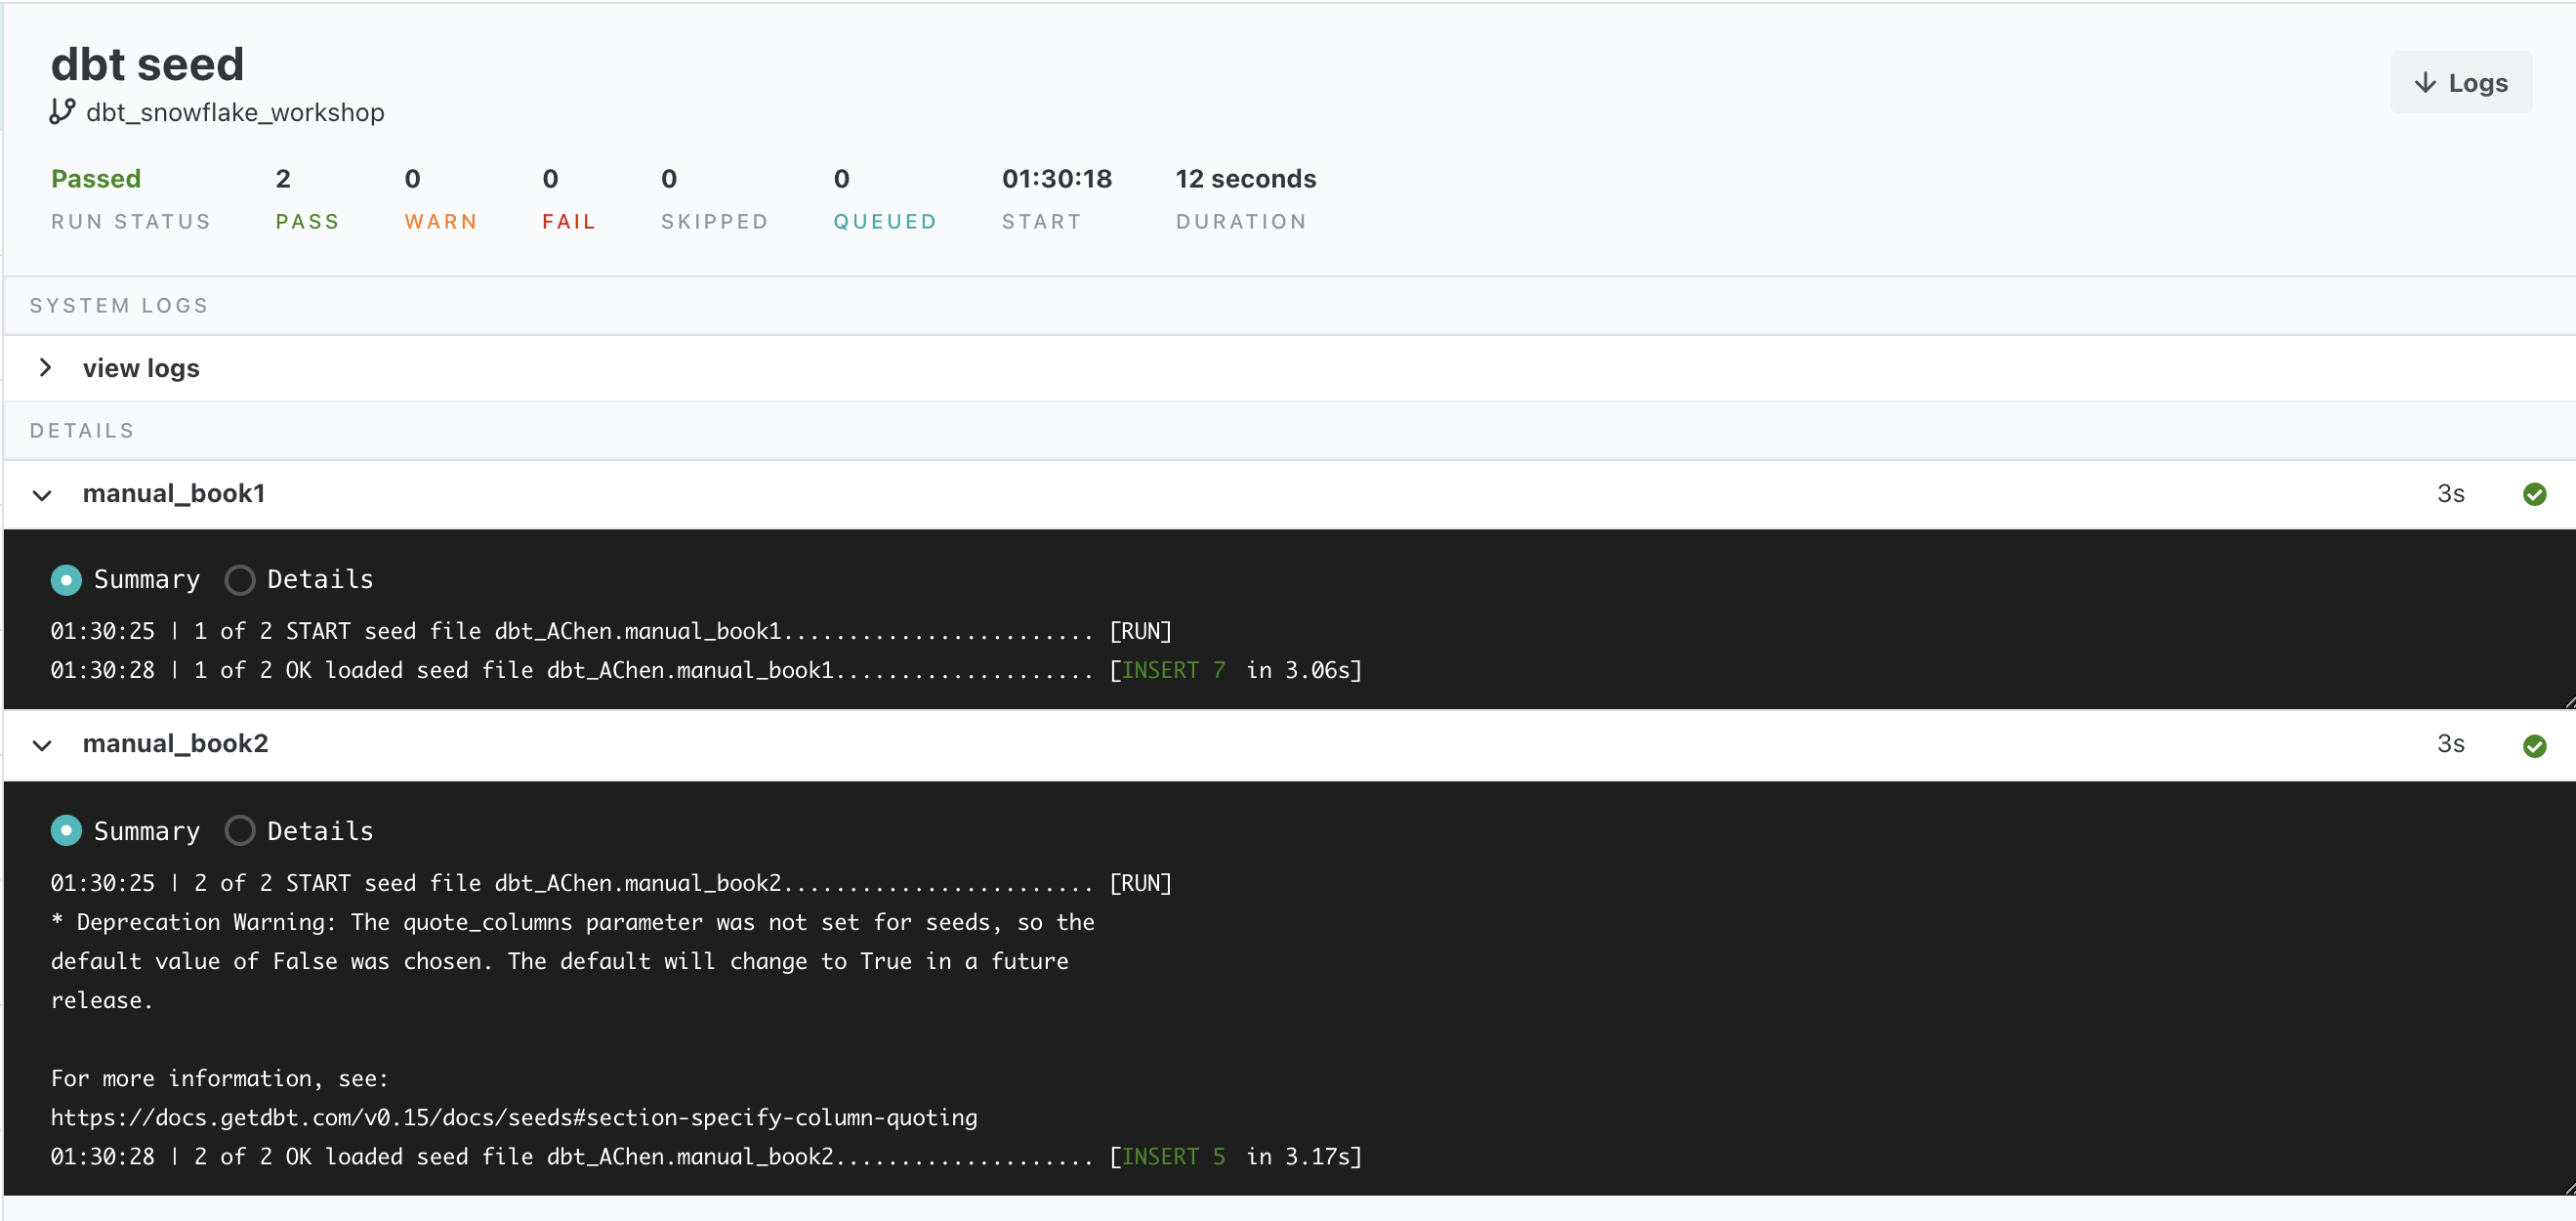The height and width of the screenshot is (1221, 2576).
Task: Collapse the manual_book2 details row
Action: point(42,745)
